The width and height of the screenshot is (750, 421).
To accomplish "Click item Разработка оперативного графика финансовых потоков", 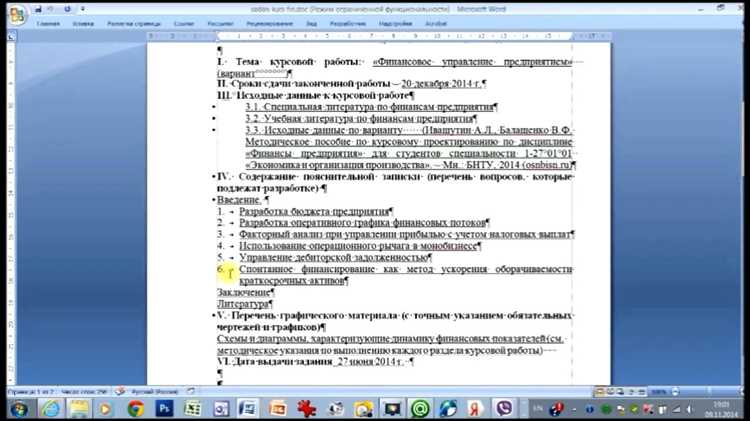I will pos(363,222).
